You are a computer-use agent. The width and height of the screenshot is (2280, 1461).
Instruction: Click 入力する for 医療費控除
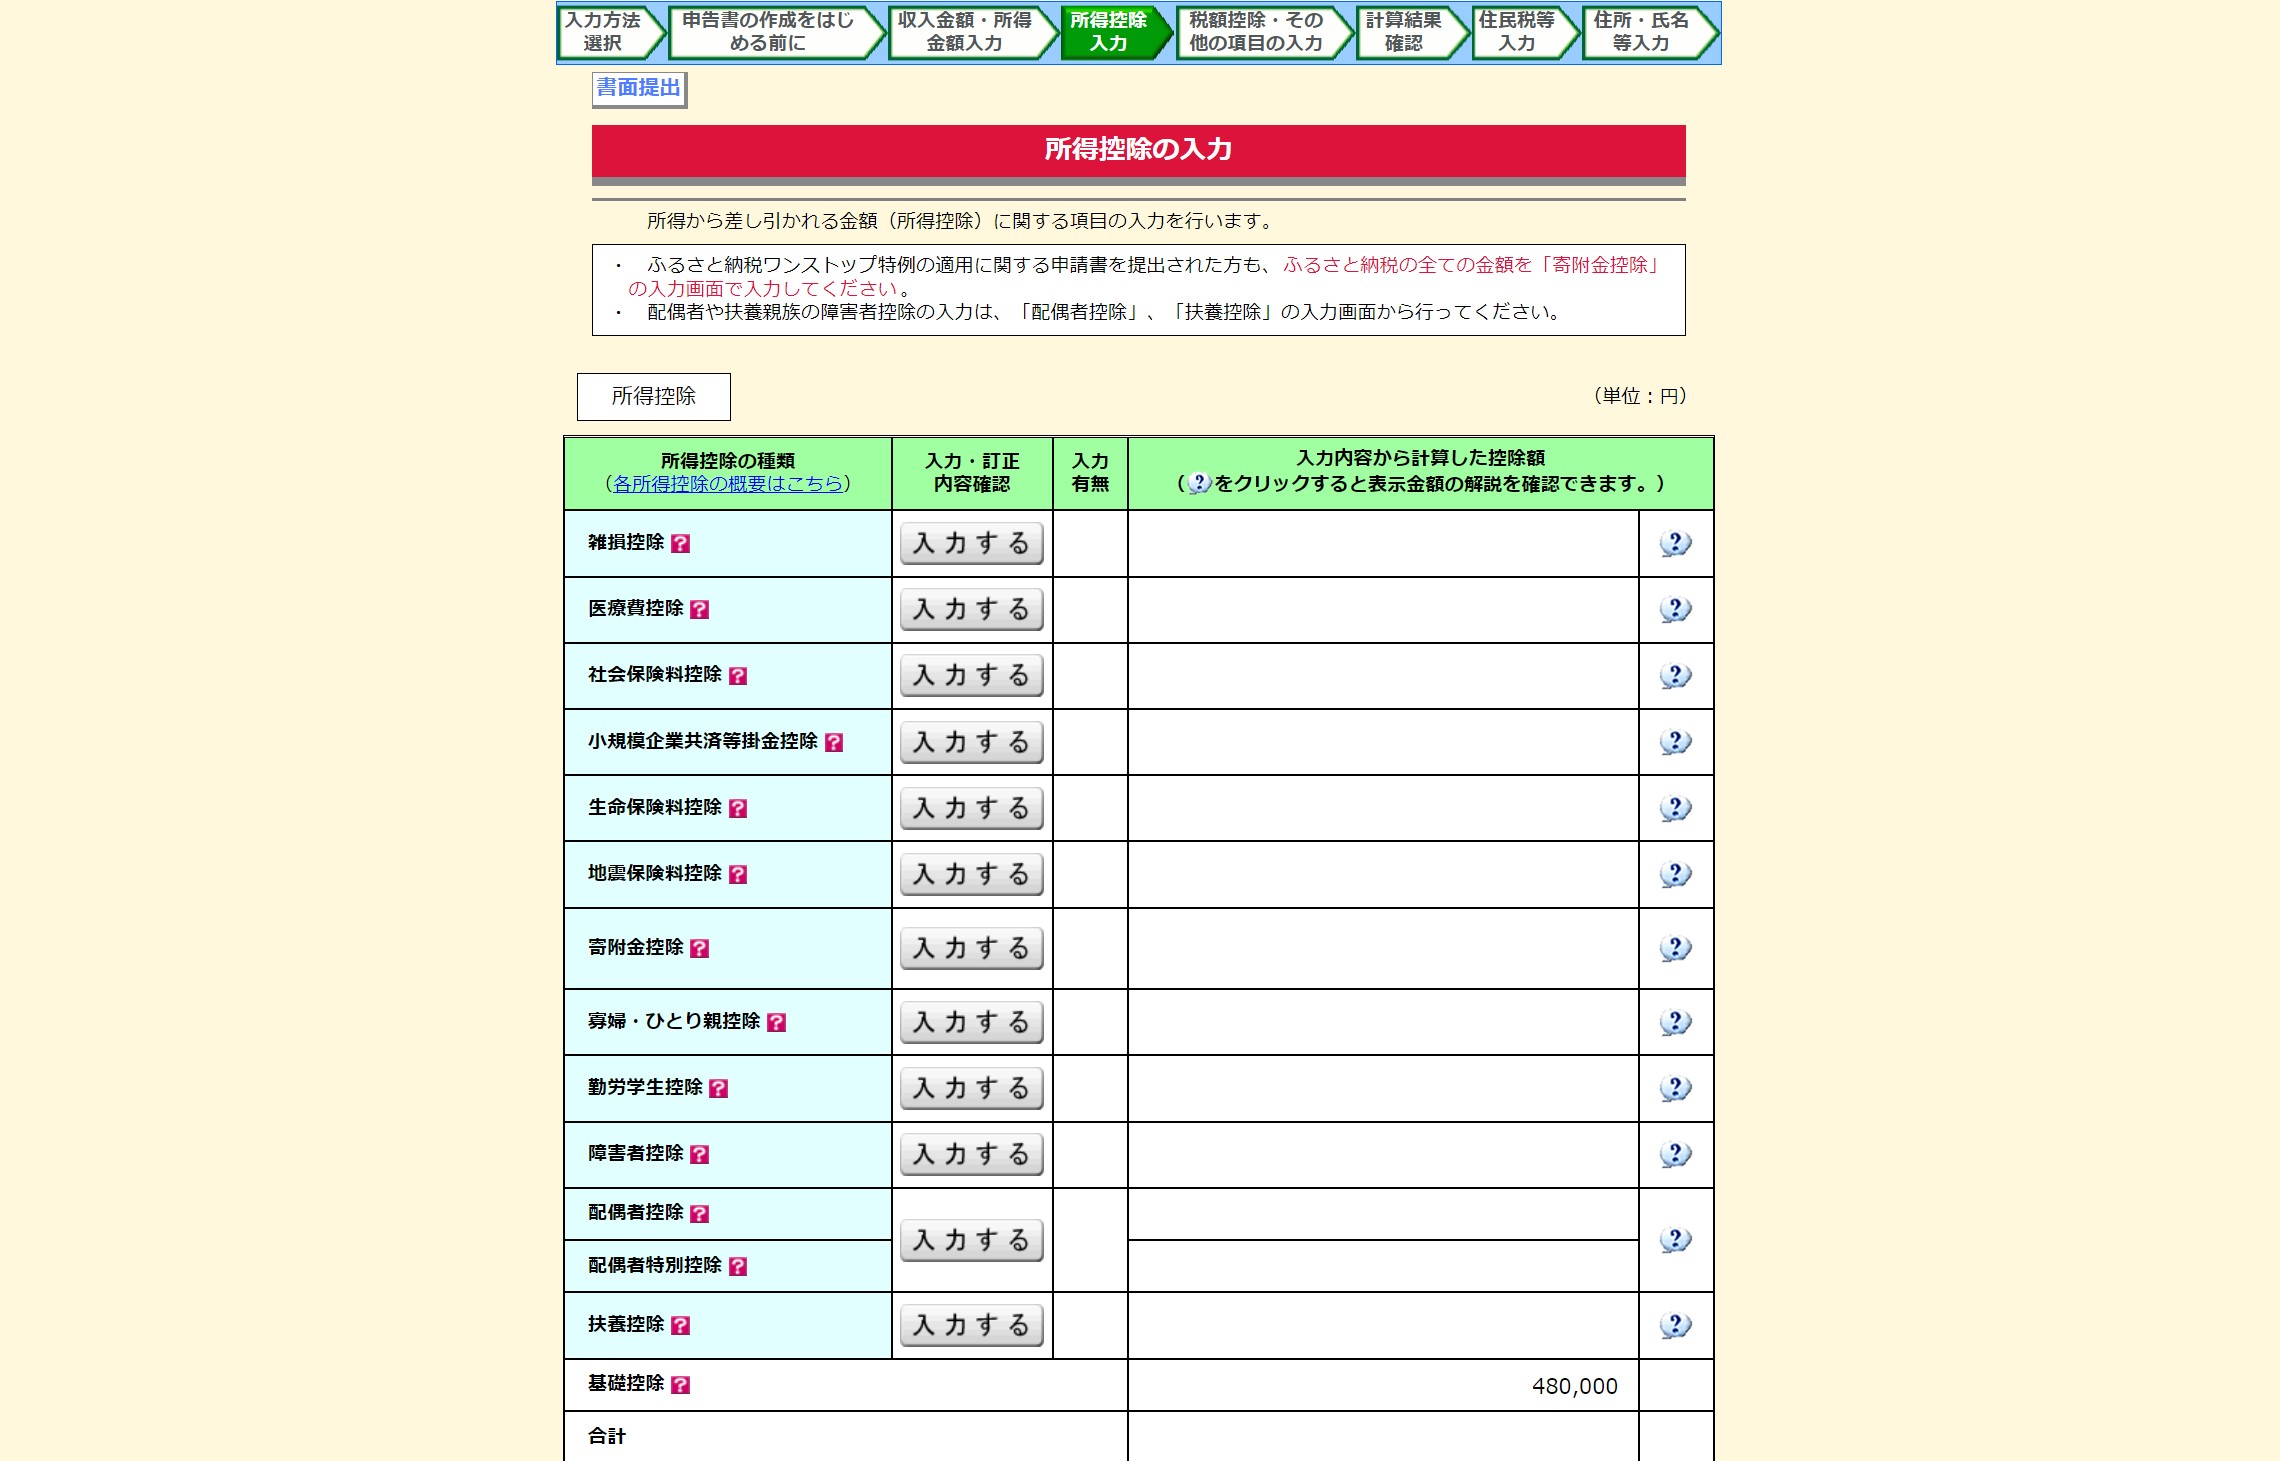(971, 609)
